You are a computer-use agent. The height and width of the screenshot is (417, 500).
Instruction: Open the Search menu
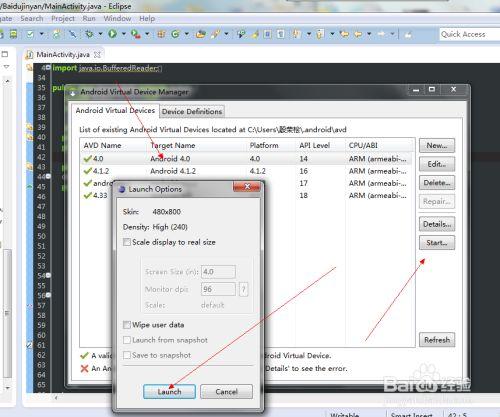pyautogui.click(x=32, y=19)
